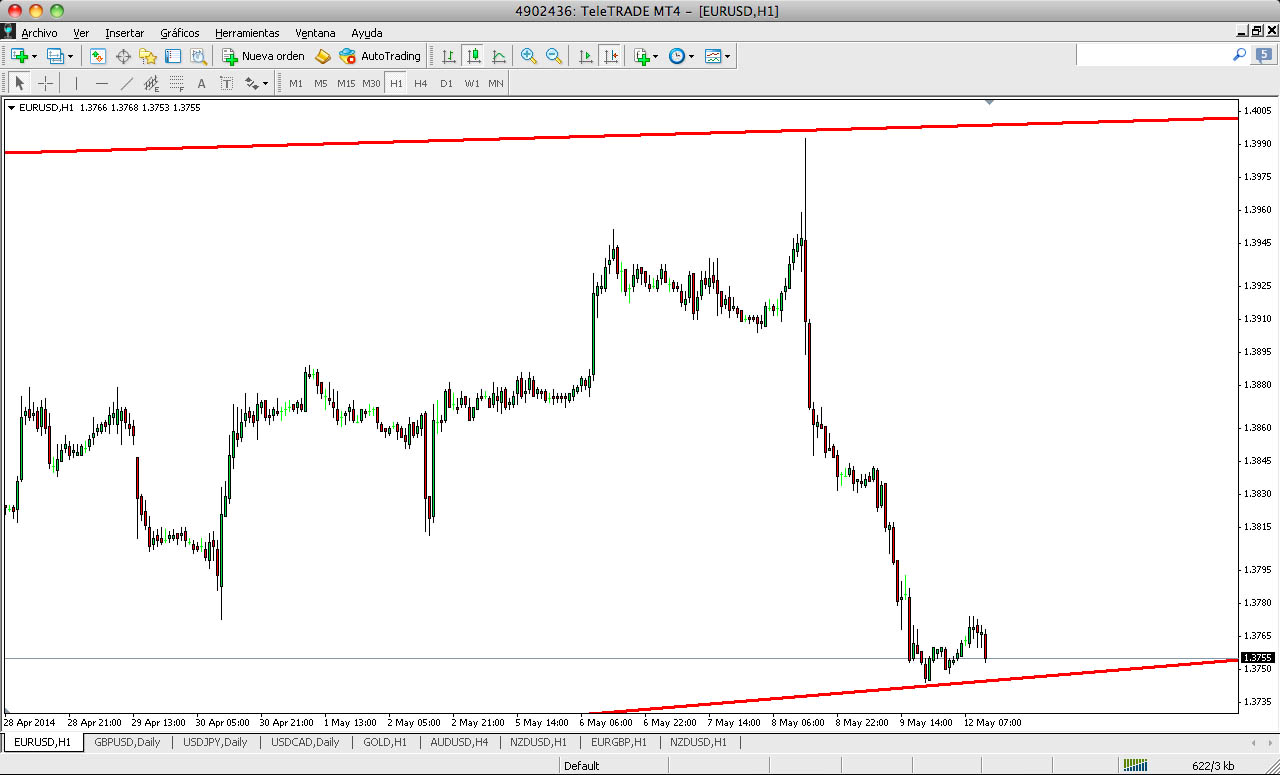Open the Strategy Tester icon
1280x775 pixels.
coord(198,56)
